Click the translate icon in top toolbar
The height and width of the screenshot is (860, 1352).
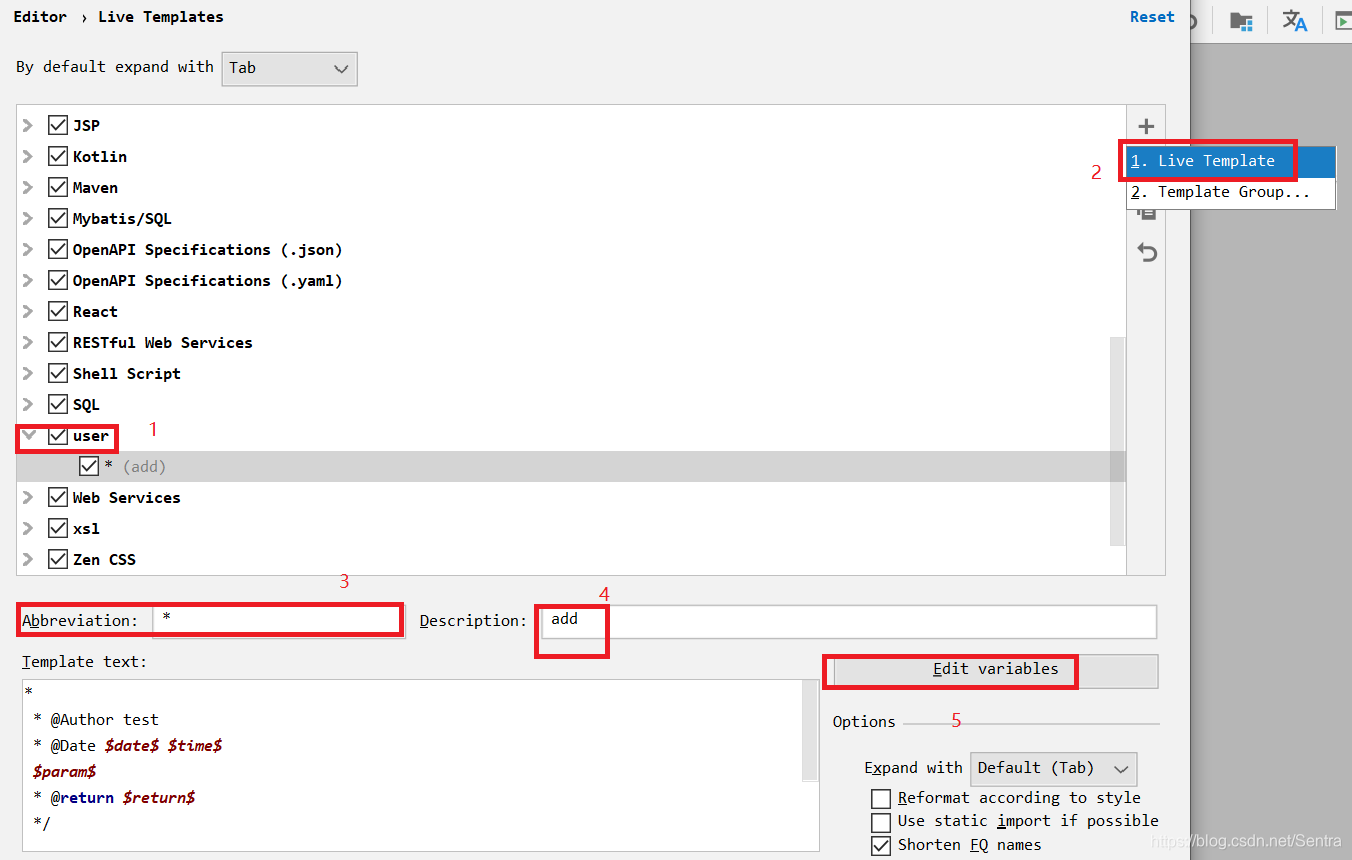[1295, 20]
